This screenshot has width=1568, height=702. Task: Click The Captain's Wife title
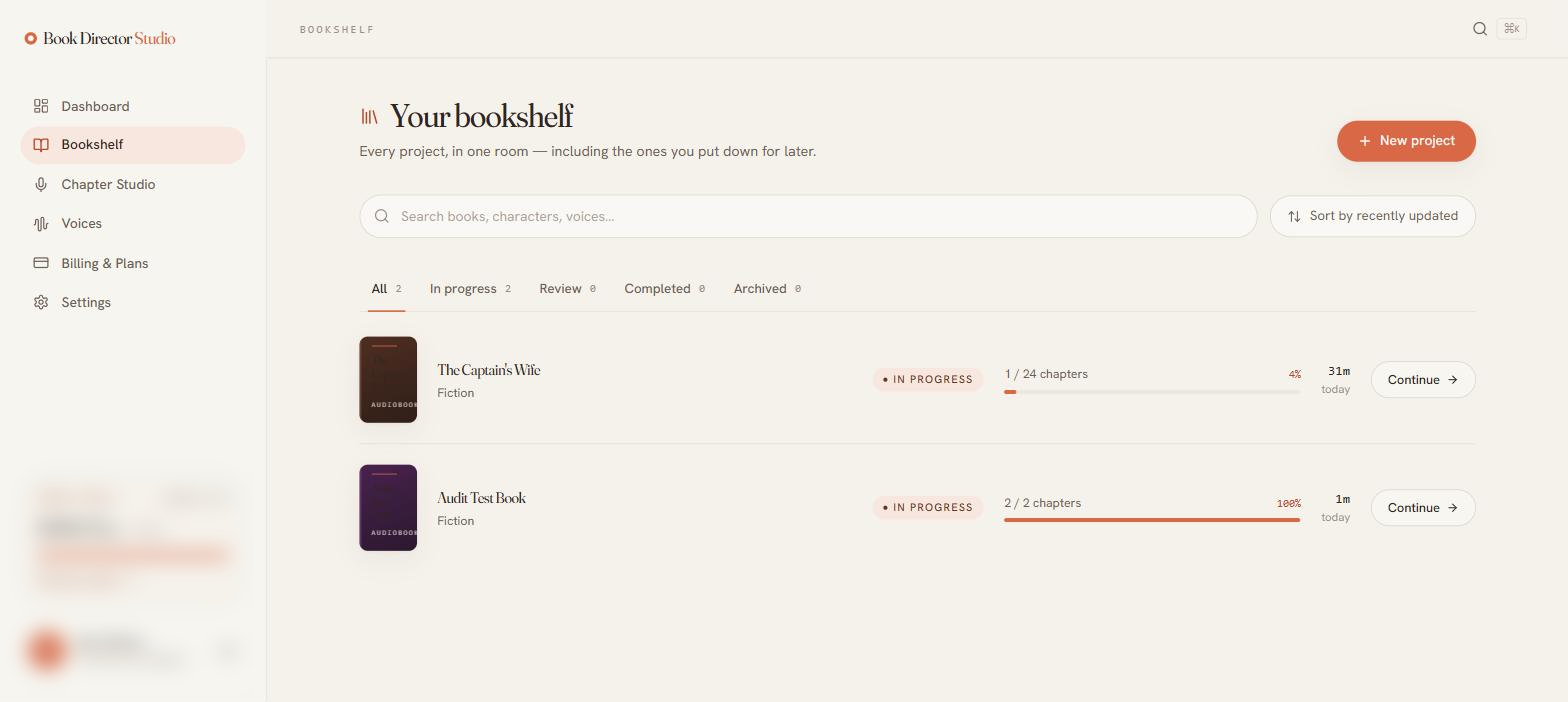(x=489, y=370)
